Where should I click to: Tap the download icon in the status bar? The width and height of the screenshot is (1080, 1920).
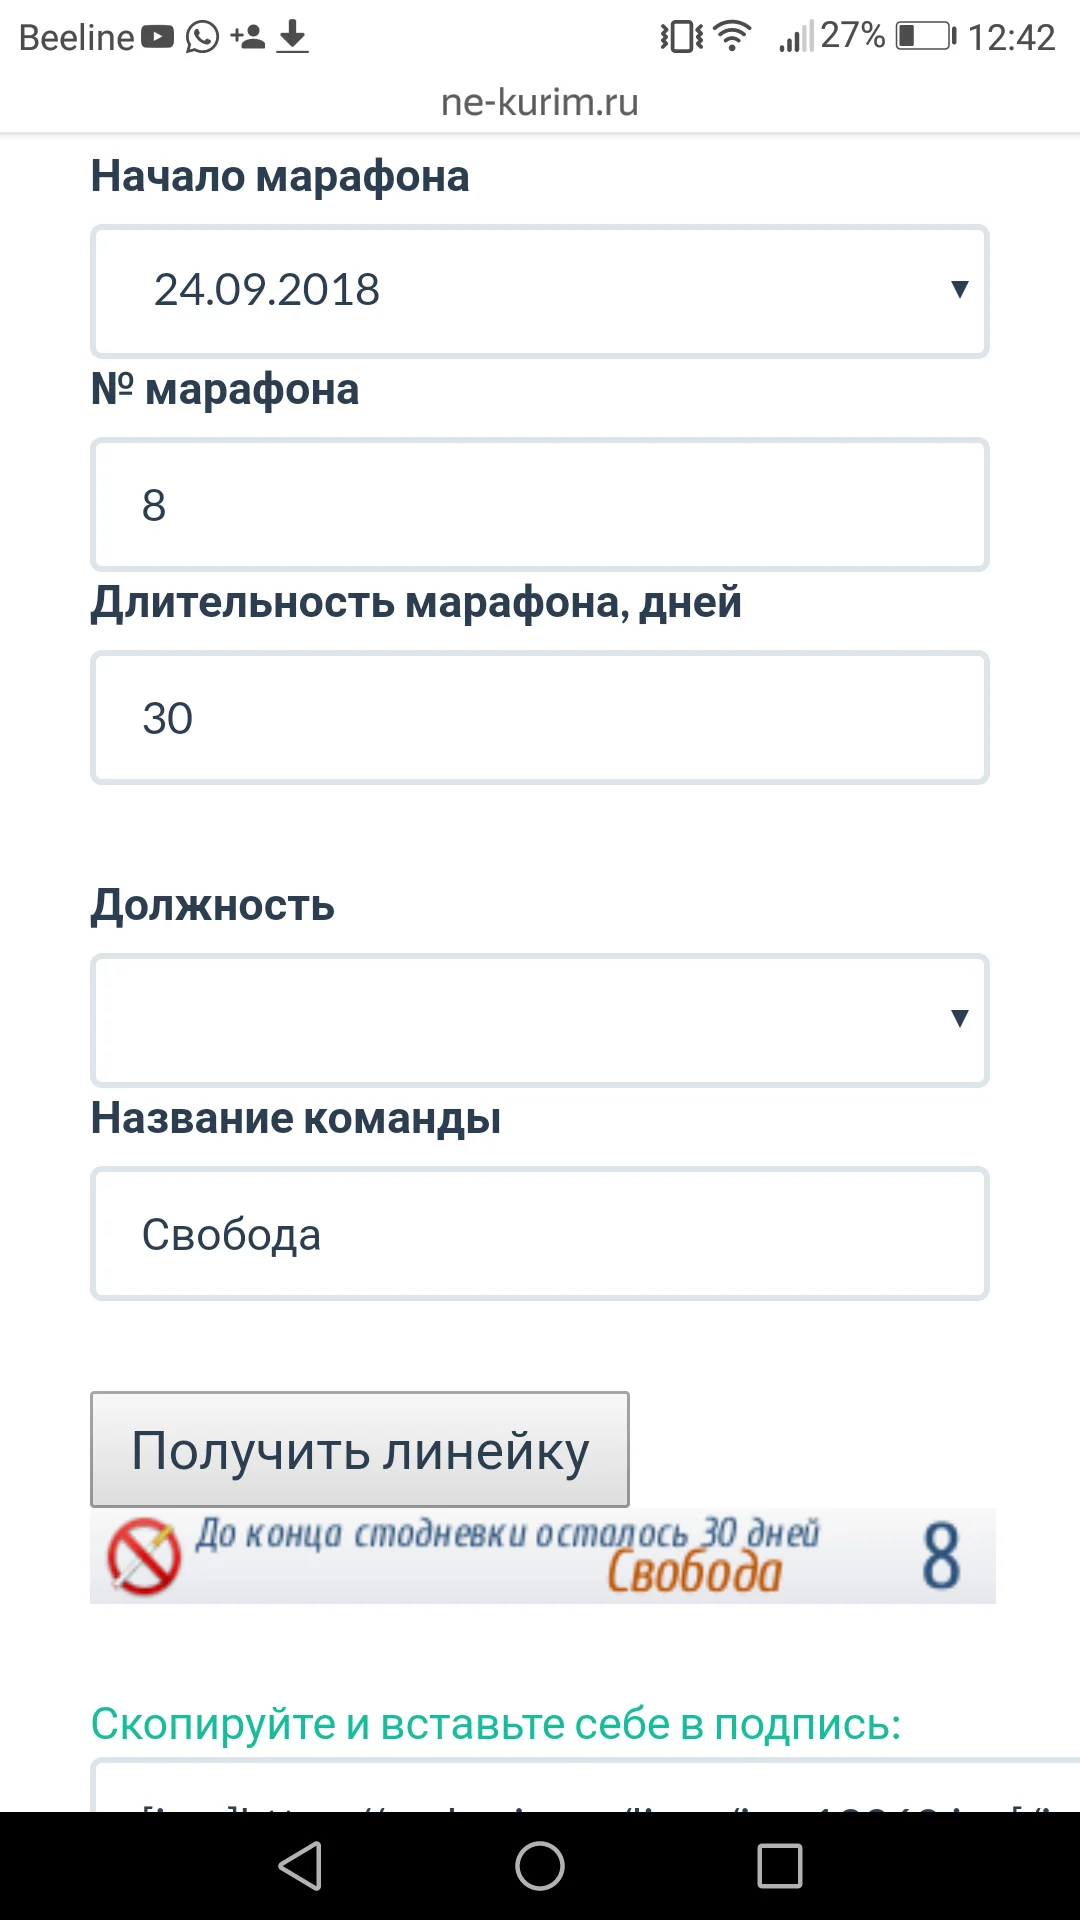(x=292, y=37)
